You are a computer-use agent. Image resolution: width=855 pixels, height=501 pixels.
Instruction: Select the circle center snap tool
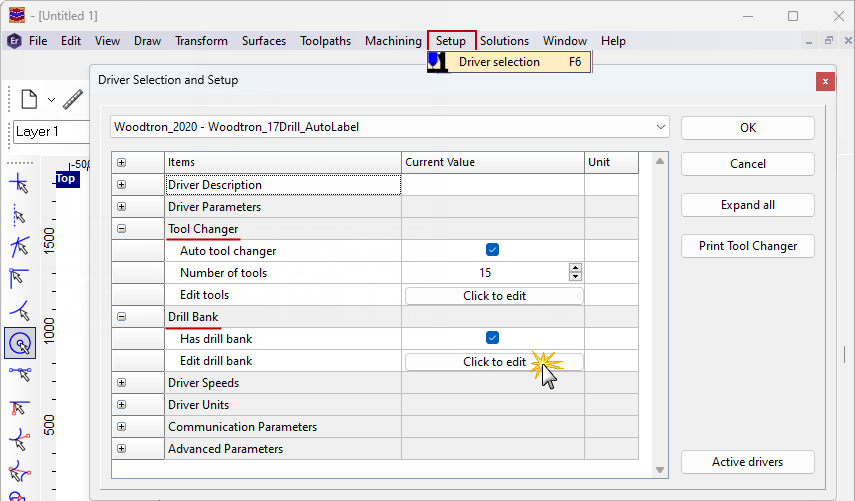pos(19,343)
